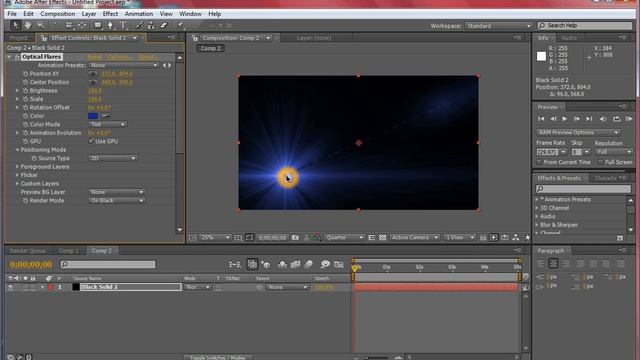Open the Composition menu

coord(58,14)
